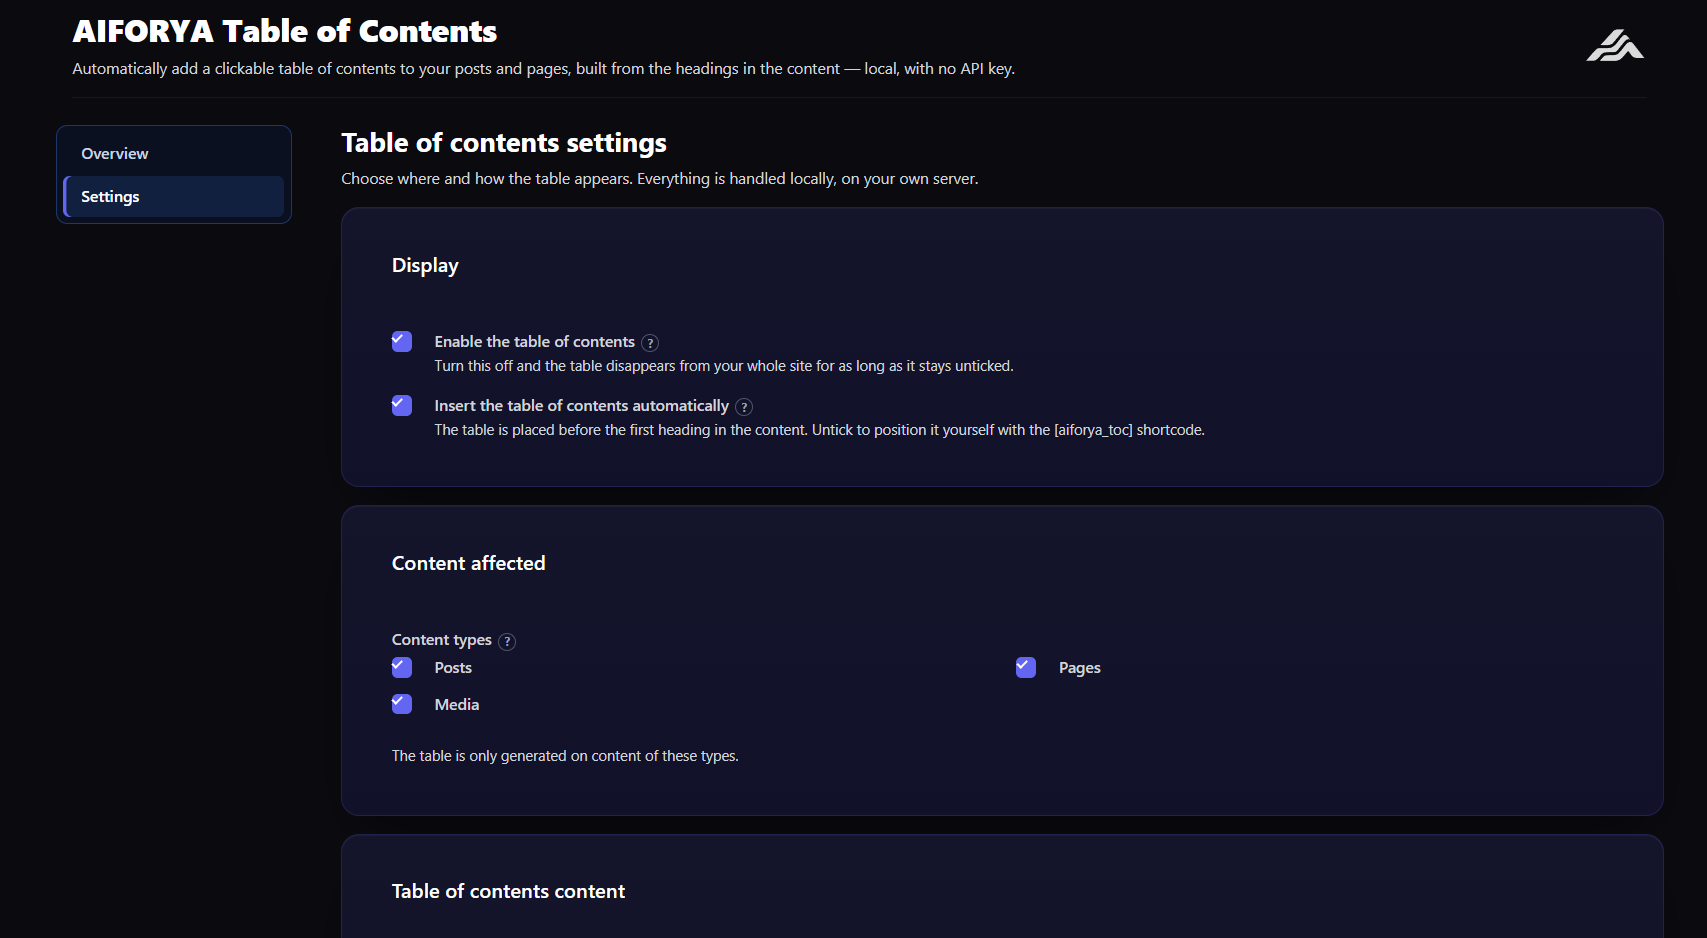The height and width of the screenshot is (938, 1707).
Task: Show the Content types help icon
Action: [507, 641]
